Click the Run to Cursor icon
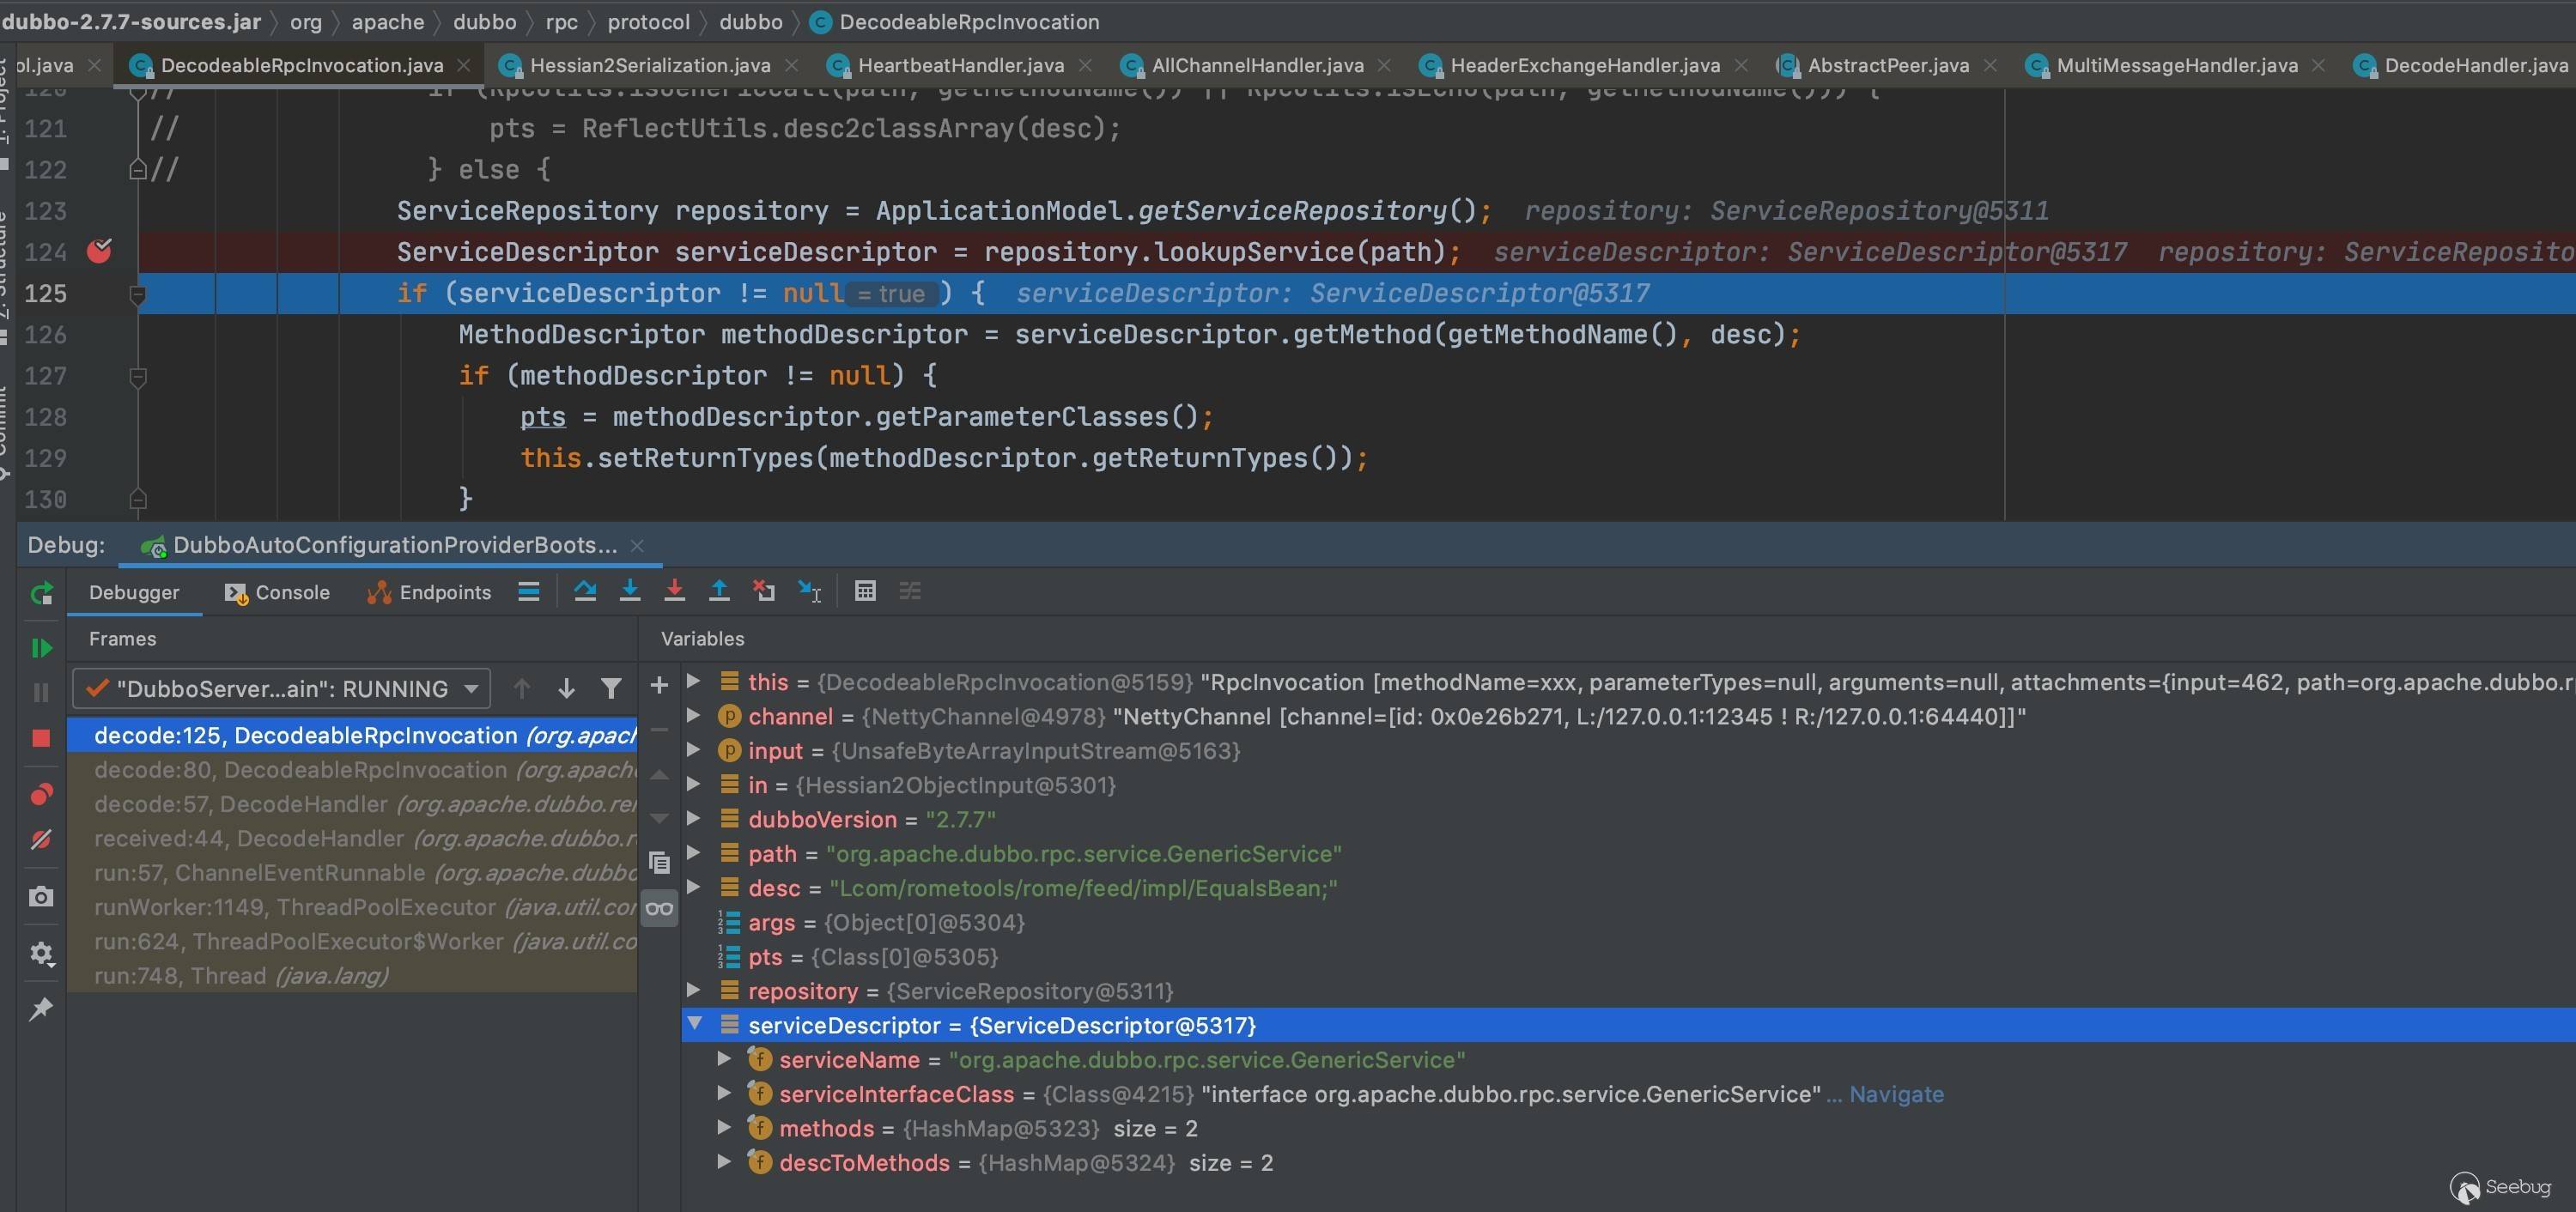Viewport: 2576px width, 1212px height. pos(809,592)
